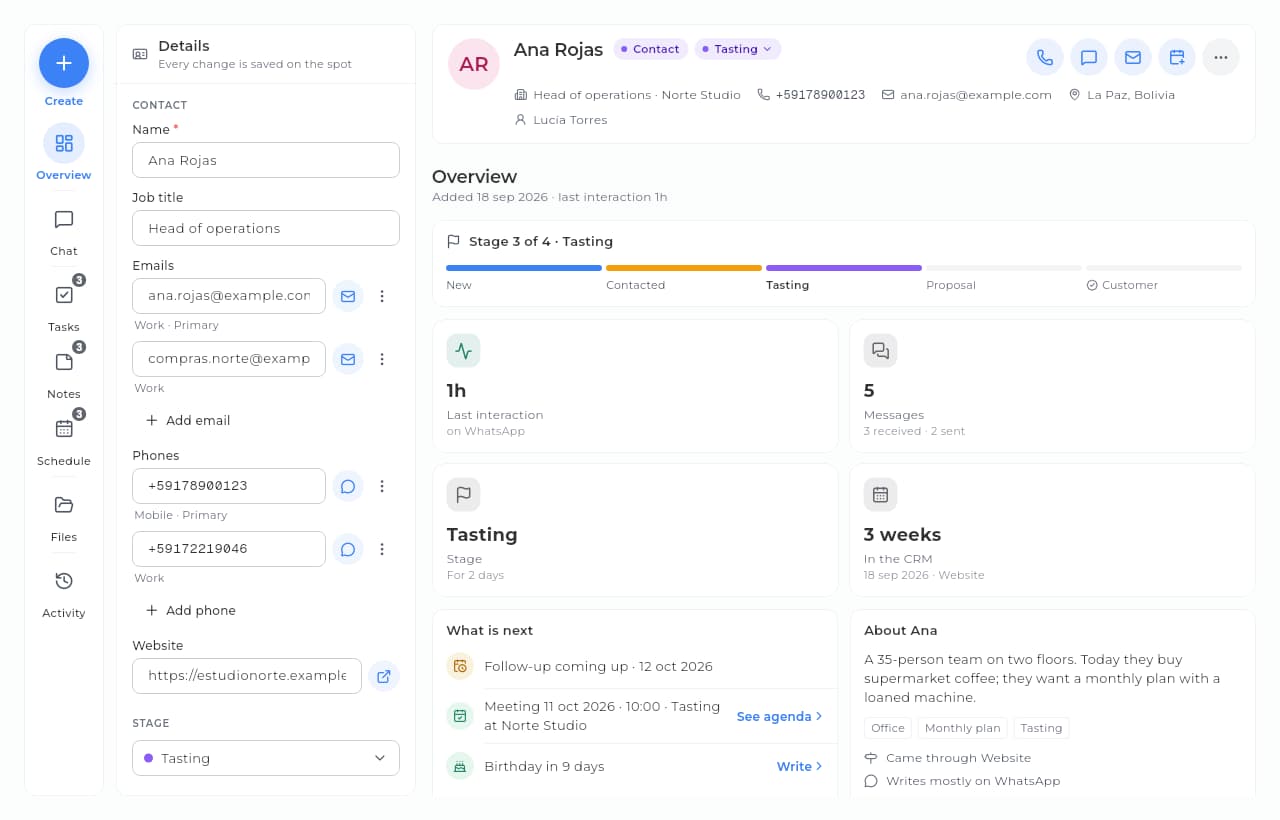This screenshot has width=1280, height=820.
Task: Click Add phone button
Action: (190, 610)
